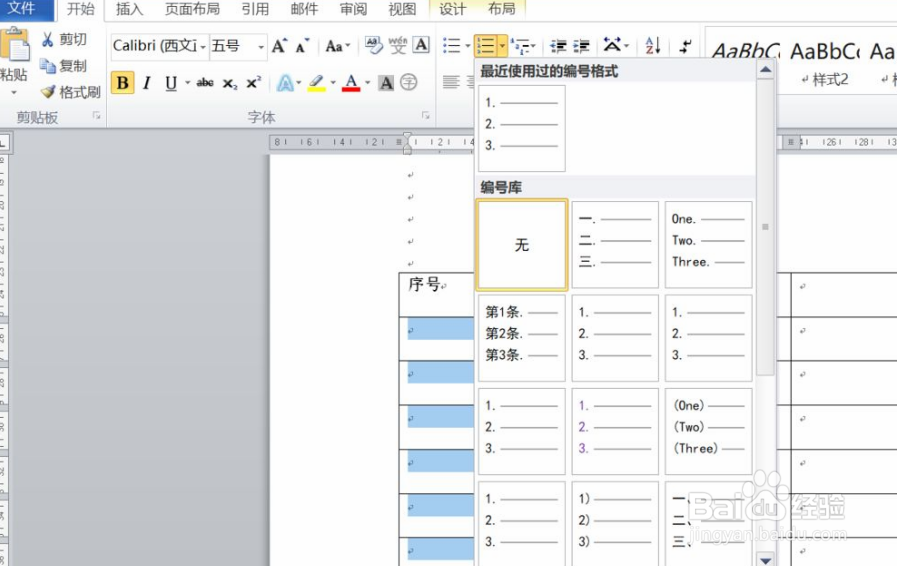Switch to the 插入 (Insert) tab
Screen dimensions: 897x566
click(129, 9)
